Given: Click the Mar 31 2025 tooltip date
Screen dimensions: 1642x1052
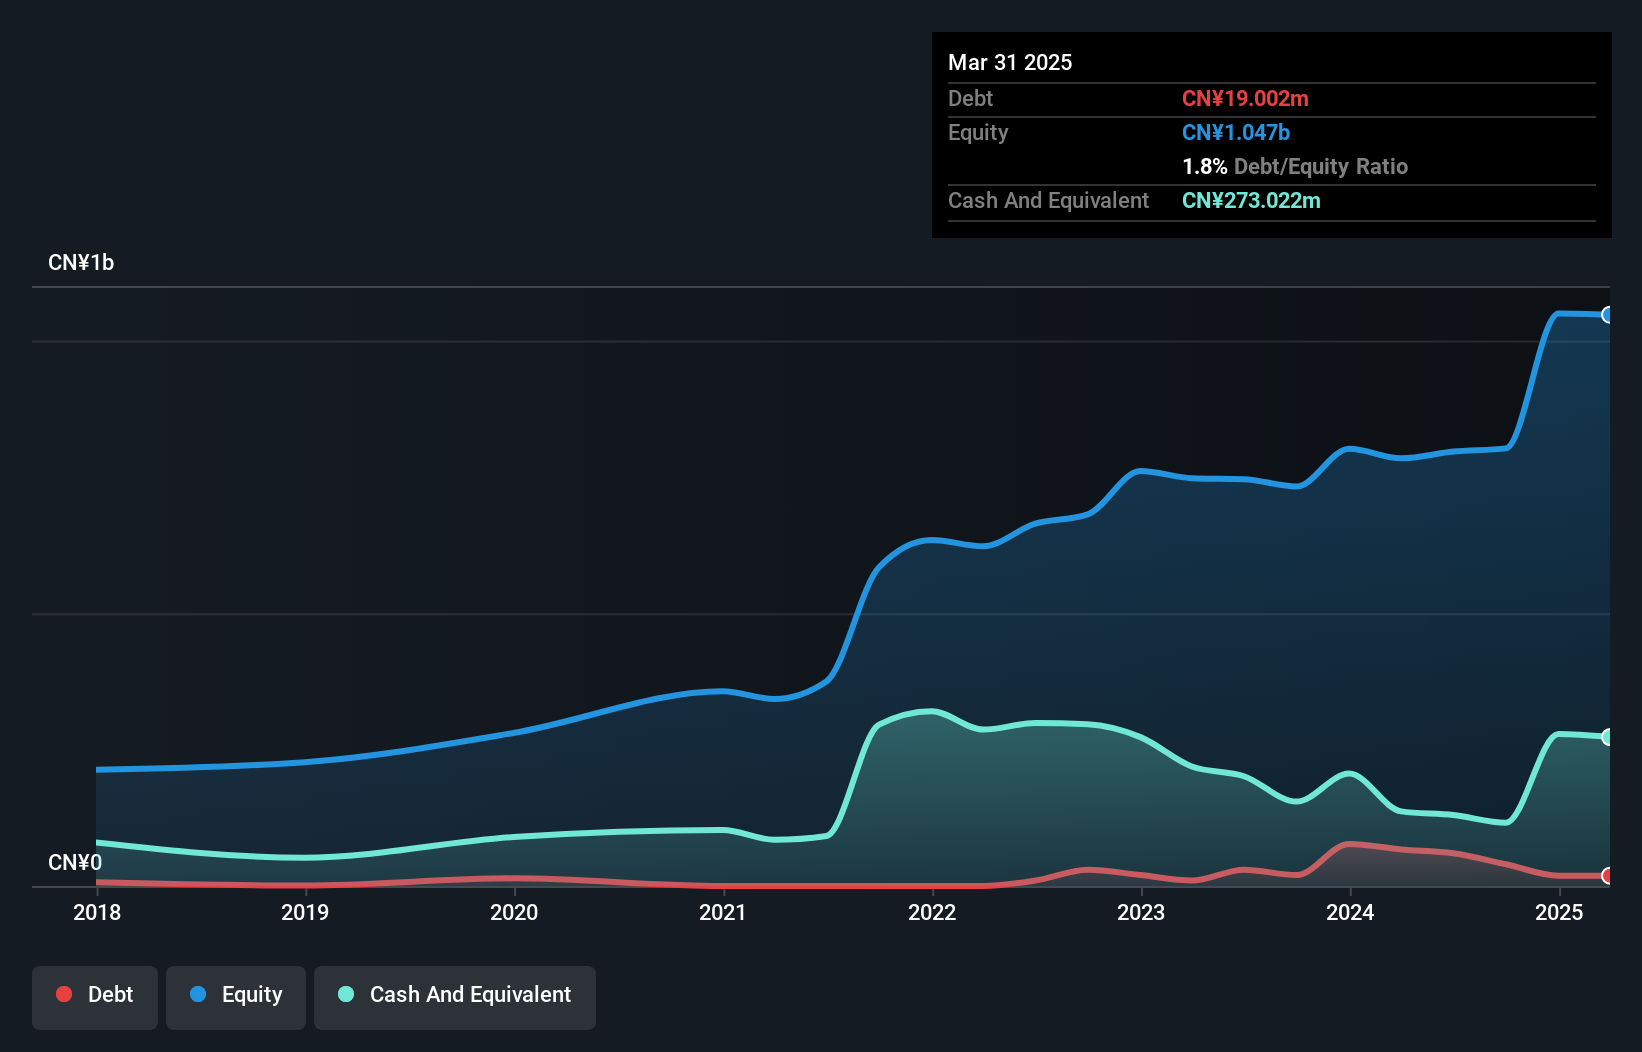Looking at the screenshot, I should pos(1010,62).
